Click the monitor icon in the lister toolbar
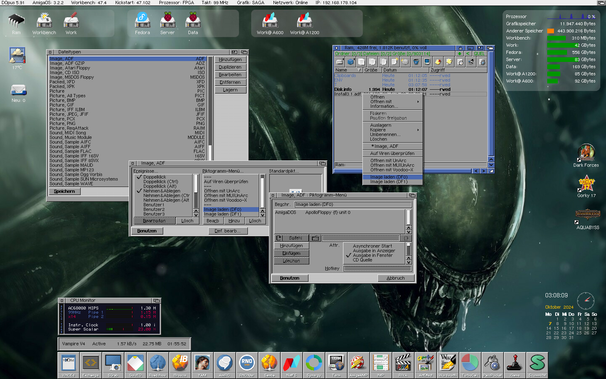 [x=427, y=62]
